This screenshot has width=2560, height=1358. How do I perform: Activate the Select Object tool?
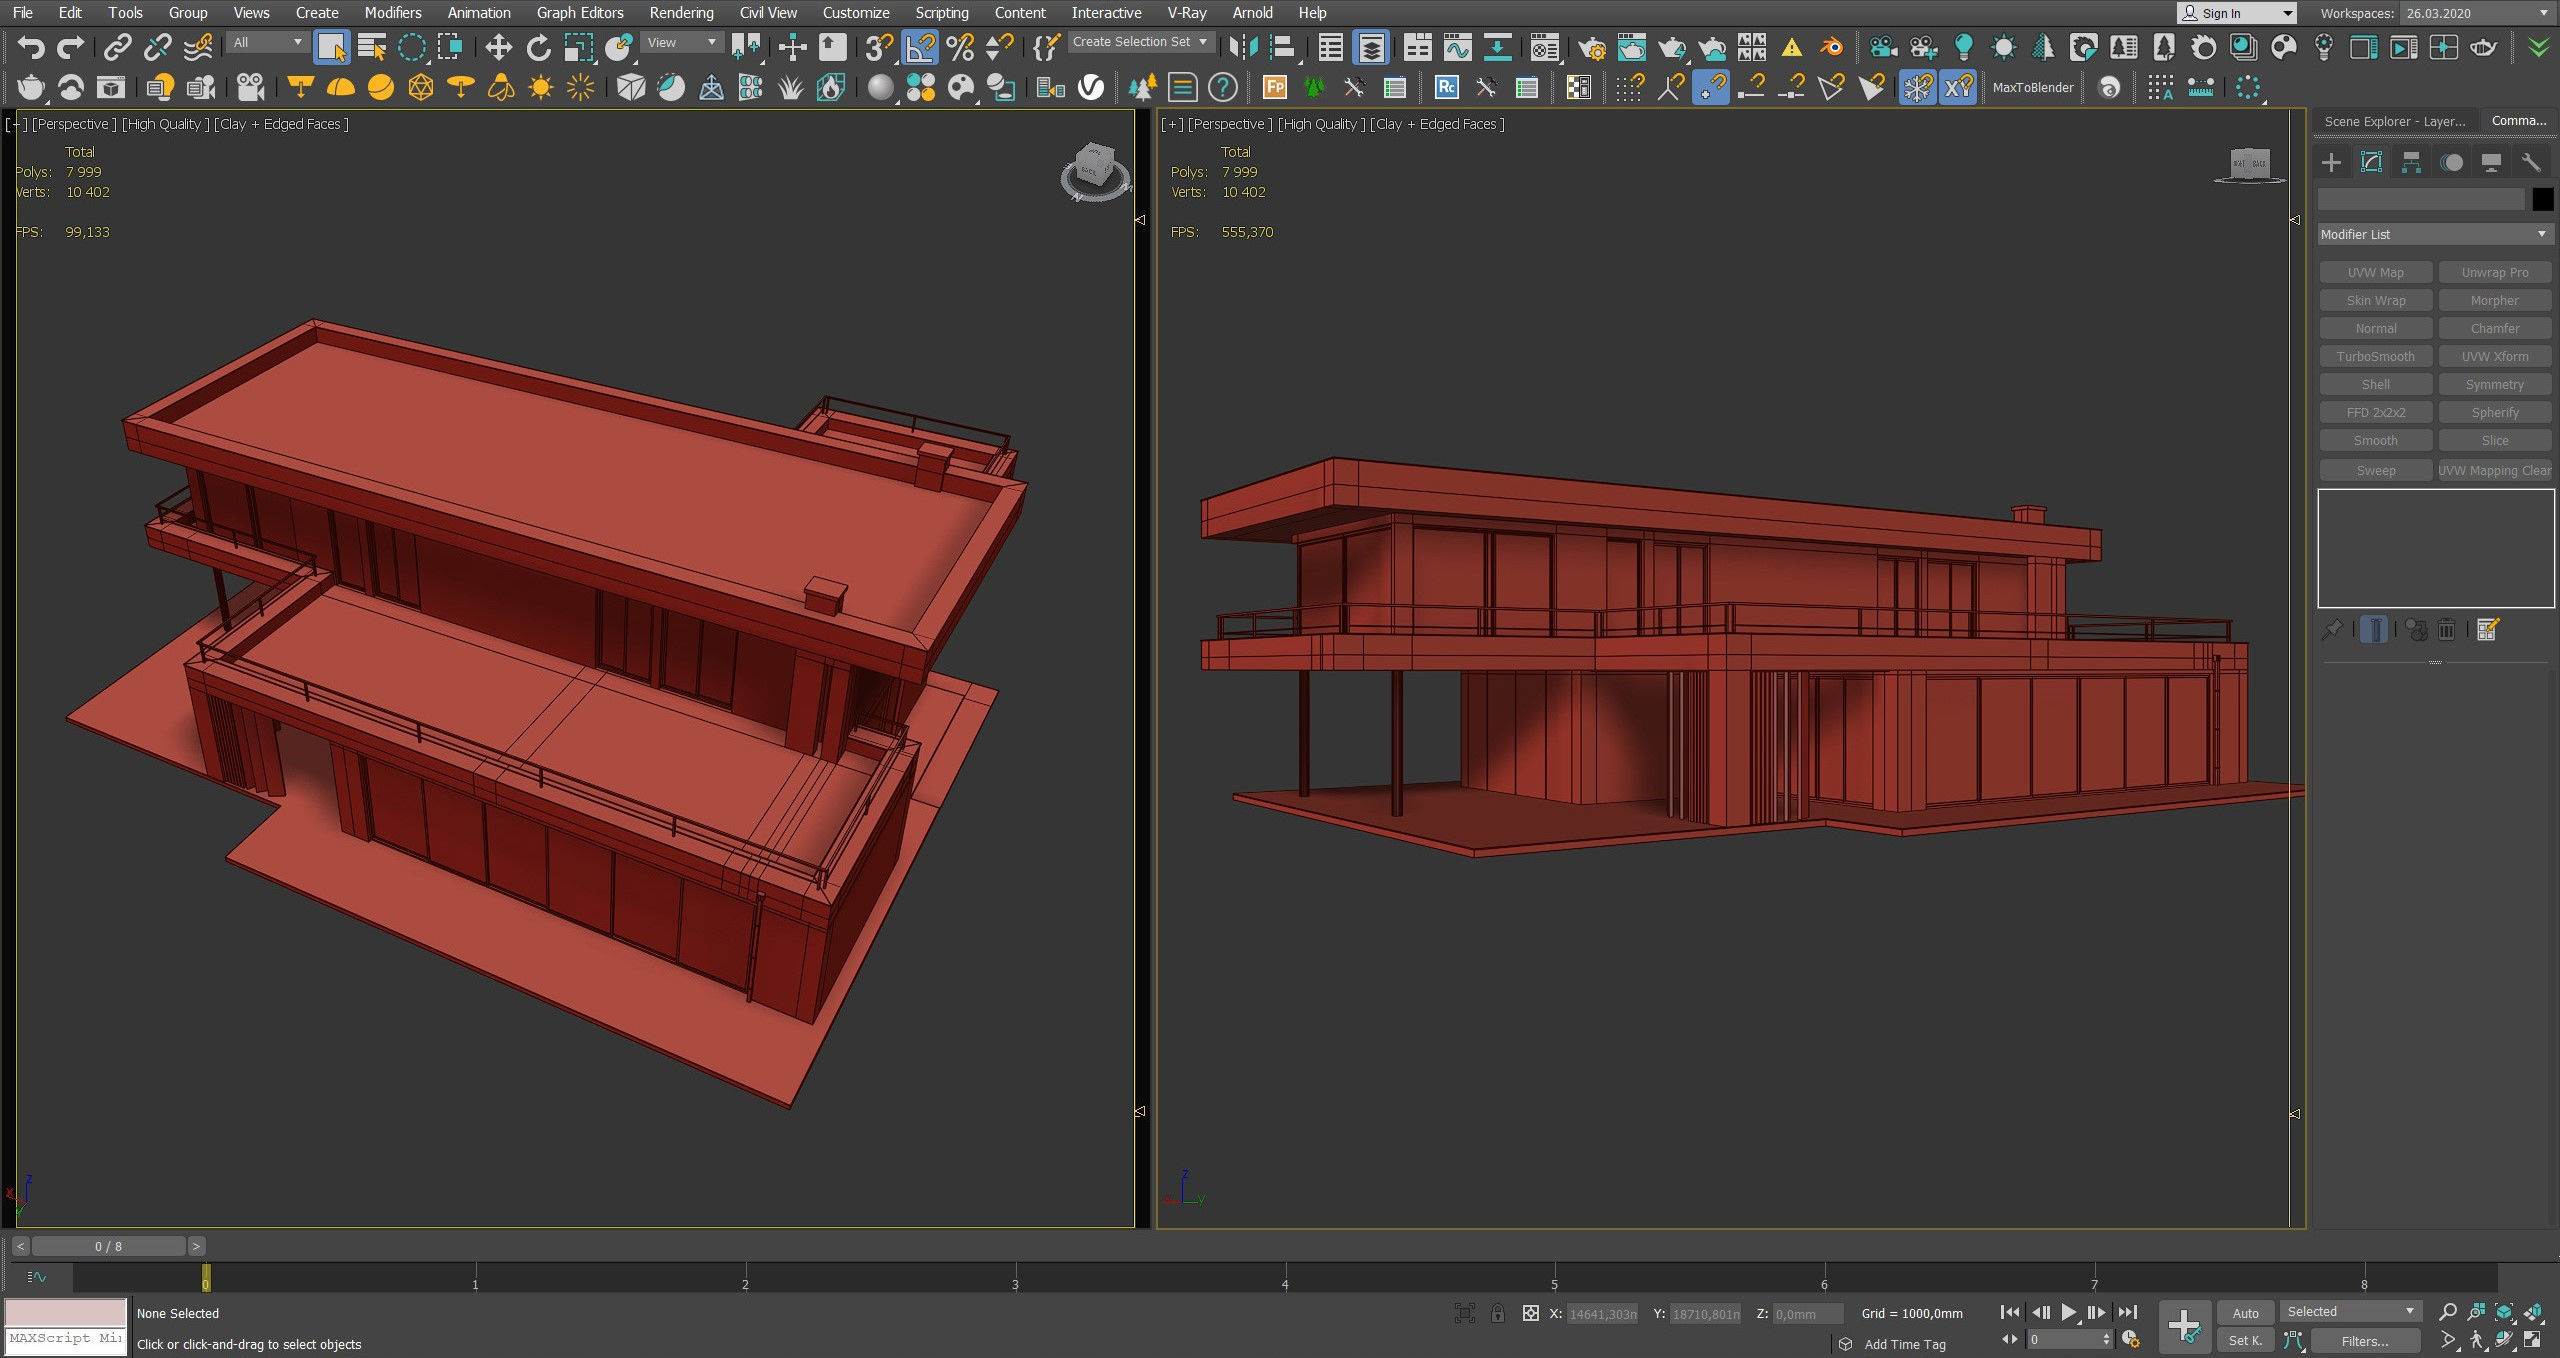coord(331,47)
